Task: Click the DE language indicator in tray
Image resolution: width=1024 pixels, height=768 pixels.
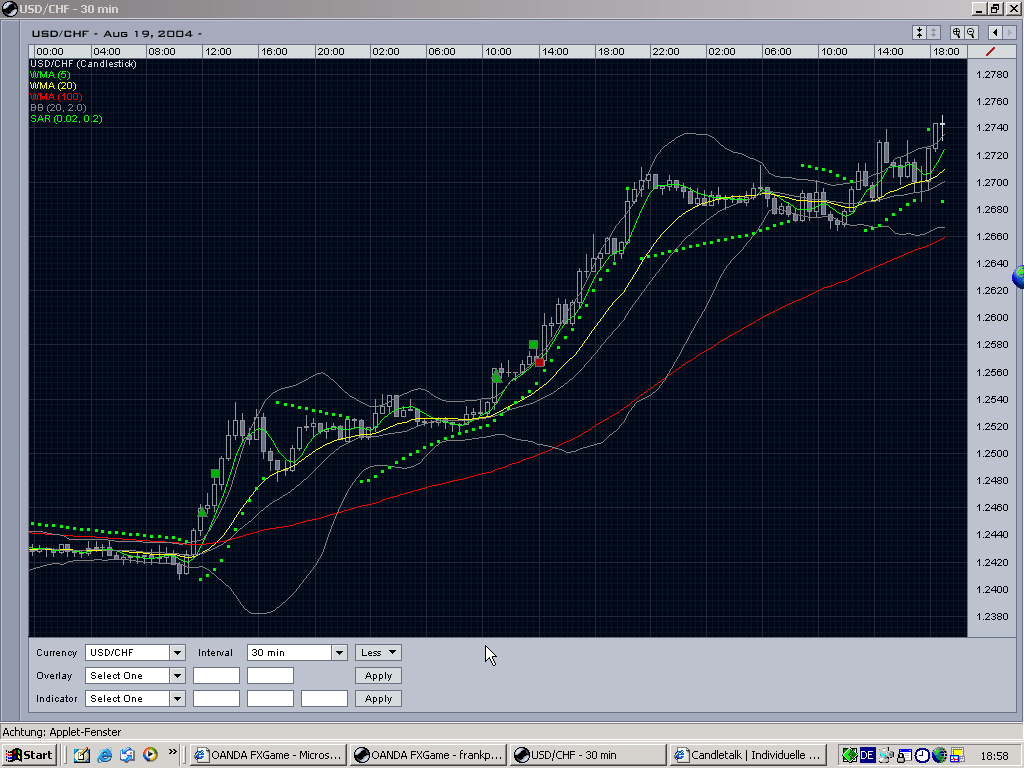Action: 867,755
